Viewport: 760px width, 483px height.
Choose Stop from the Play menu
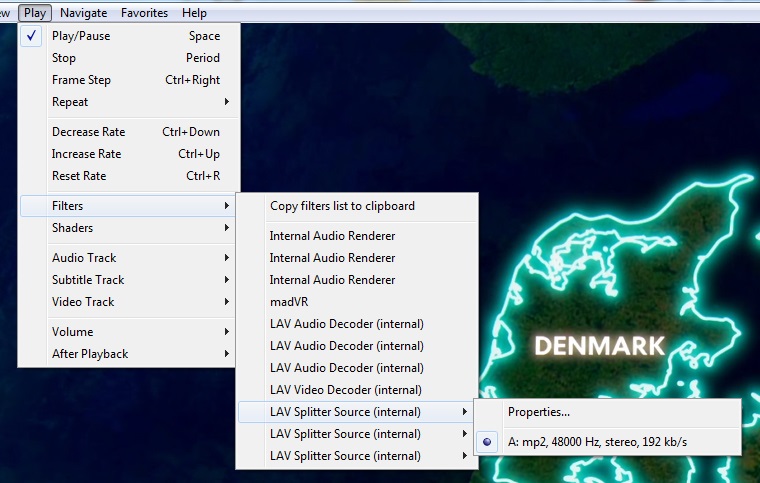[x=64, y=58]
